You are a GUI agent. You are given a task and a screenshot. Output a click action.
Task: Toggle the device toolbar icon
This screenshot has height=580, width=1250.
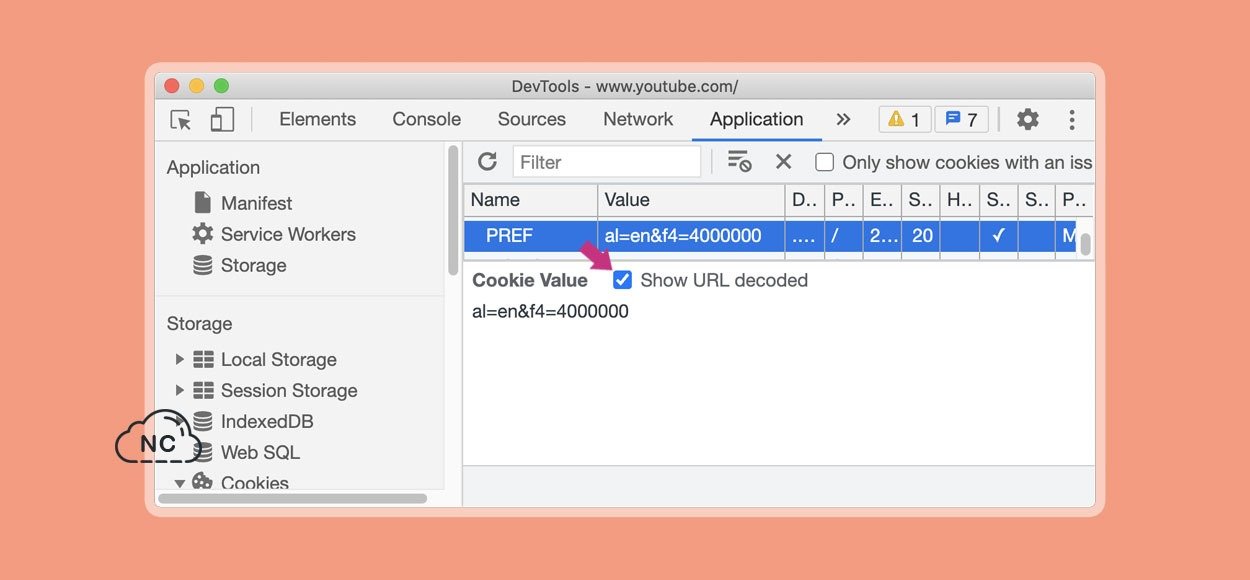tap(222, 120)
